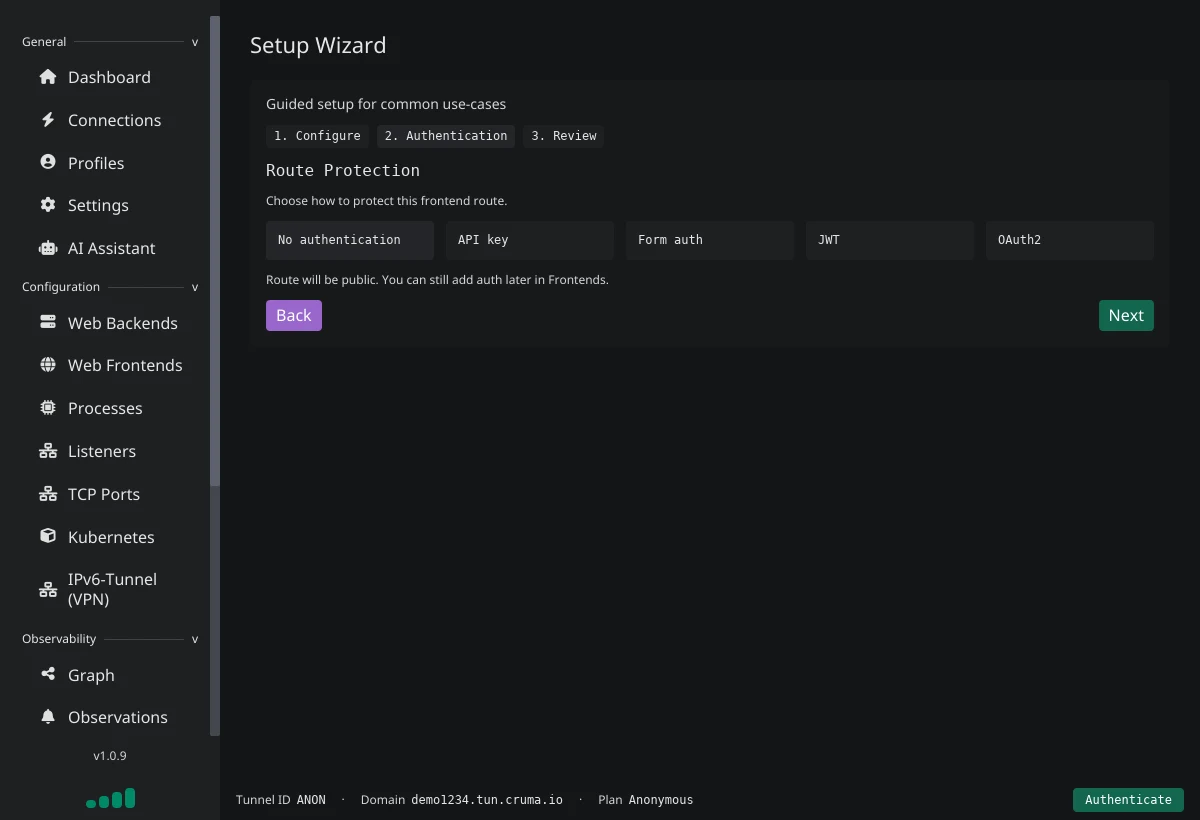The height and width of the screenshot is (820, 1200).
Task: Click the Next button
Action: click(x=1126, y=315)
